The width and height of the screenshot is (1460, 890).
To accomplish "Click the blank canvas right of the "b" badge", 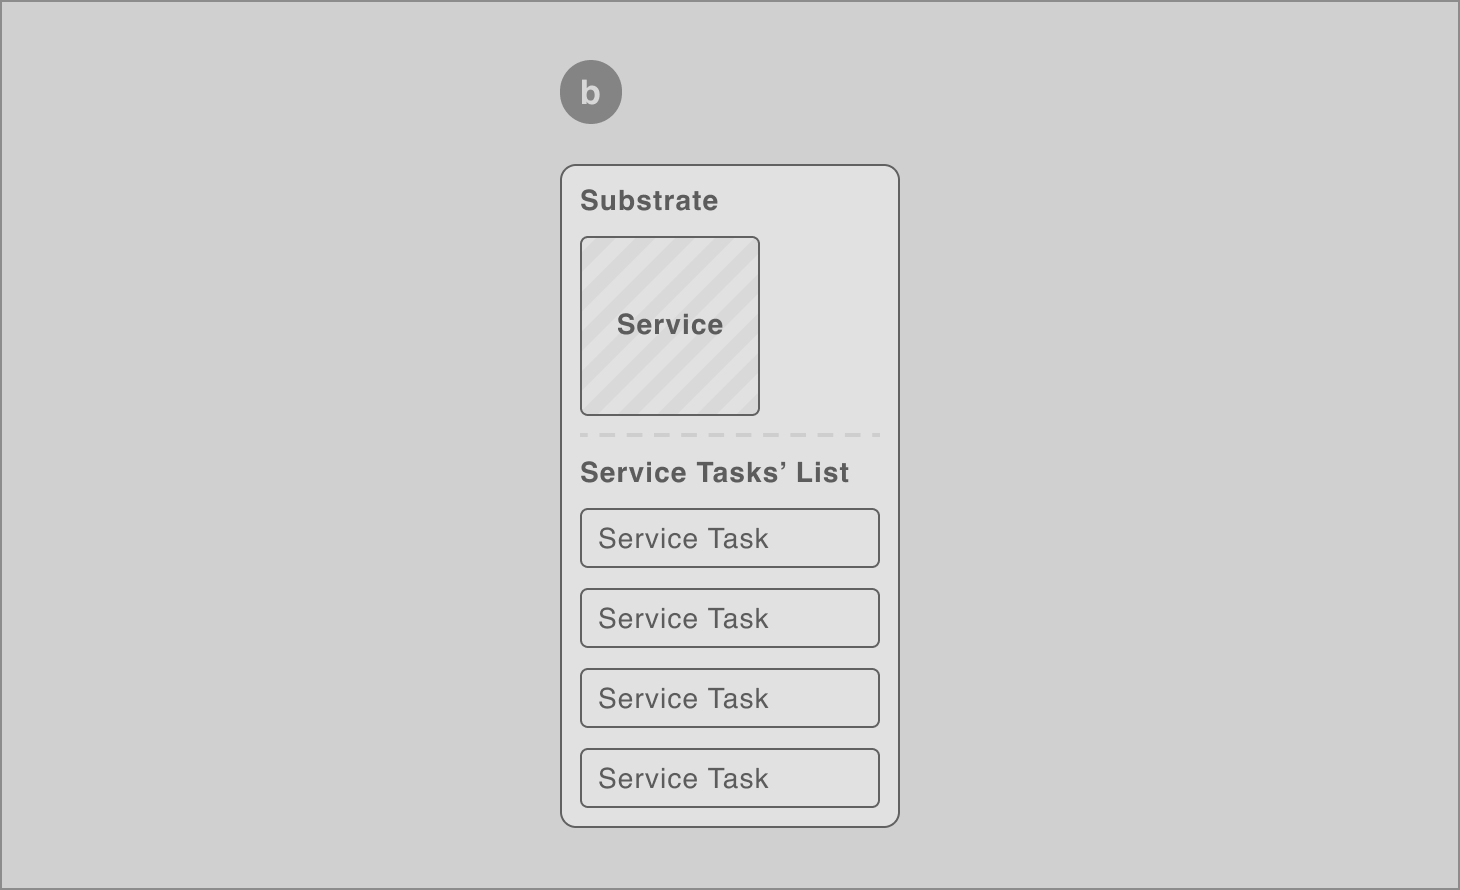I will click(1040, 92).
